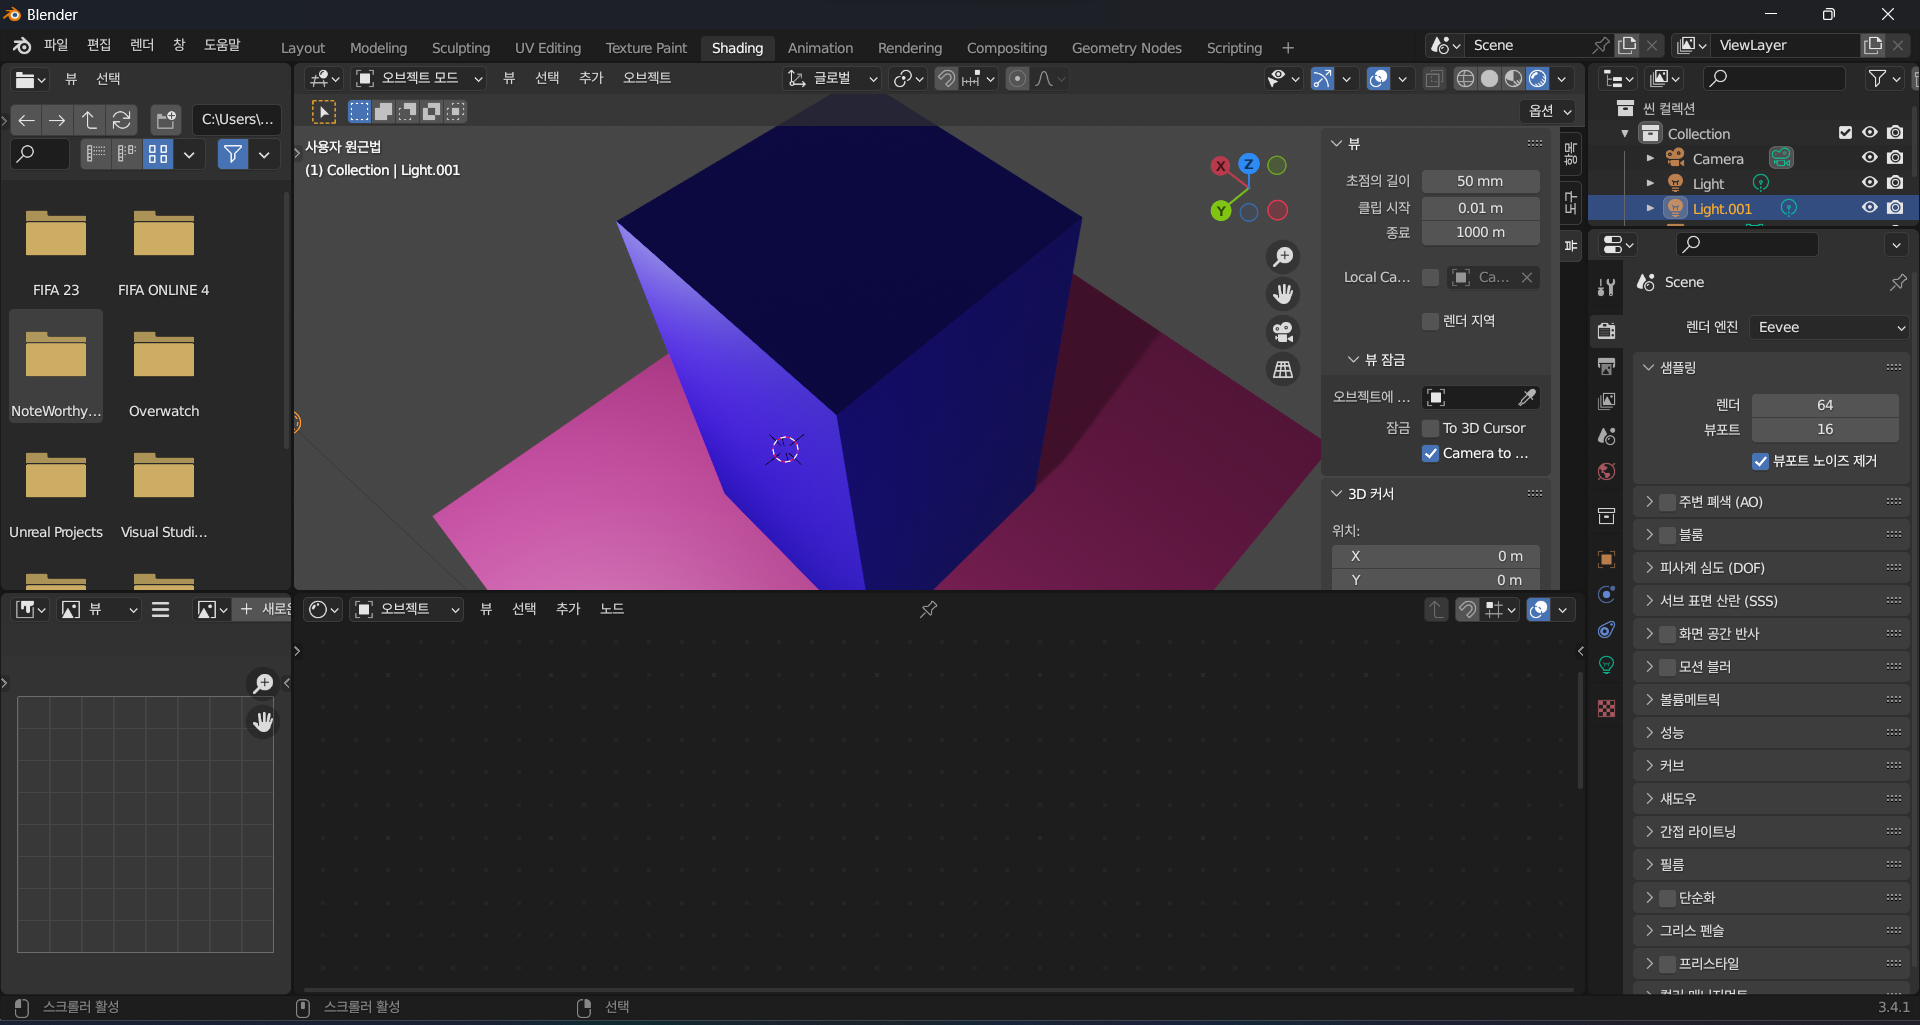Open viewport shading options dropdown arrow

tap(1563, 79)
